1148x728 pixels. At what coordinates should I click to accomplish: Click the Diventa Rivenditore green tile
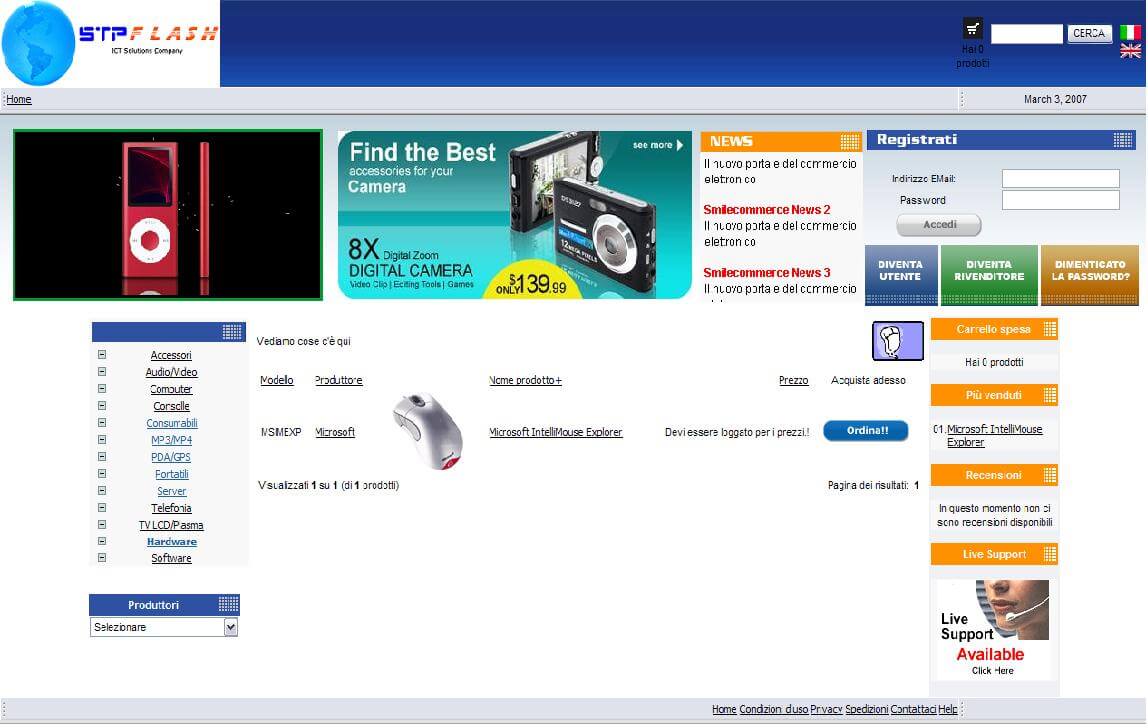coord(988,275)
